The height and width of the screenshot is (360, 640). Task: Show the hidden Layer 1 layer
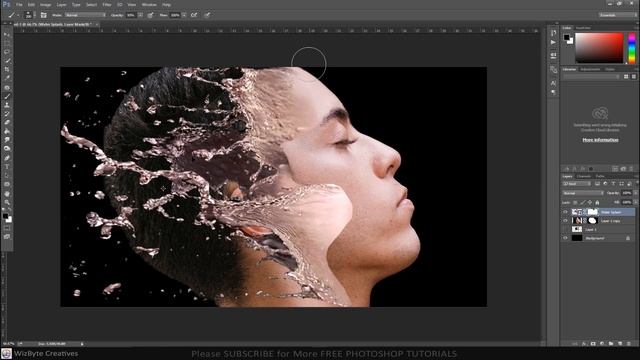(565, 229)
